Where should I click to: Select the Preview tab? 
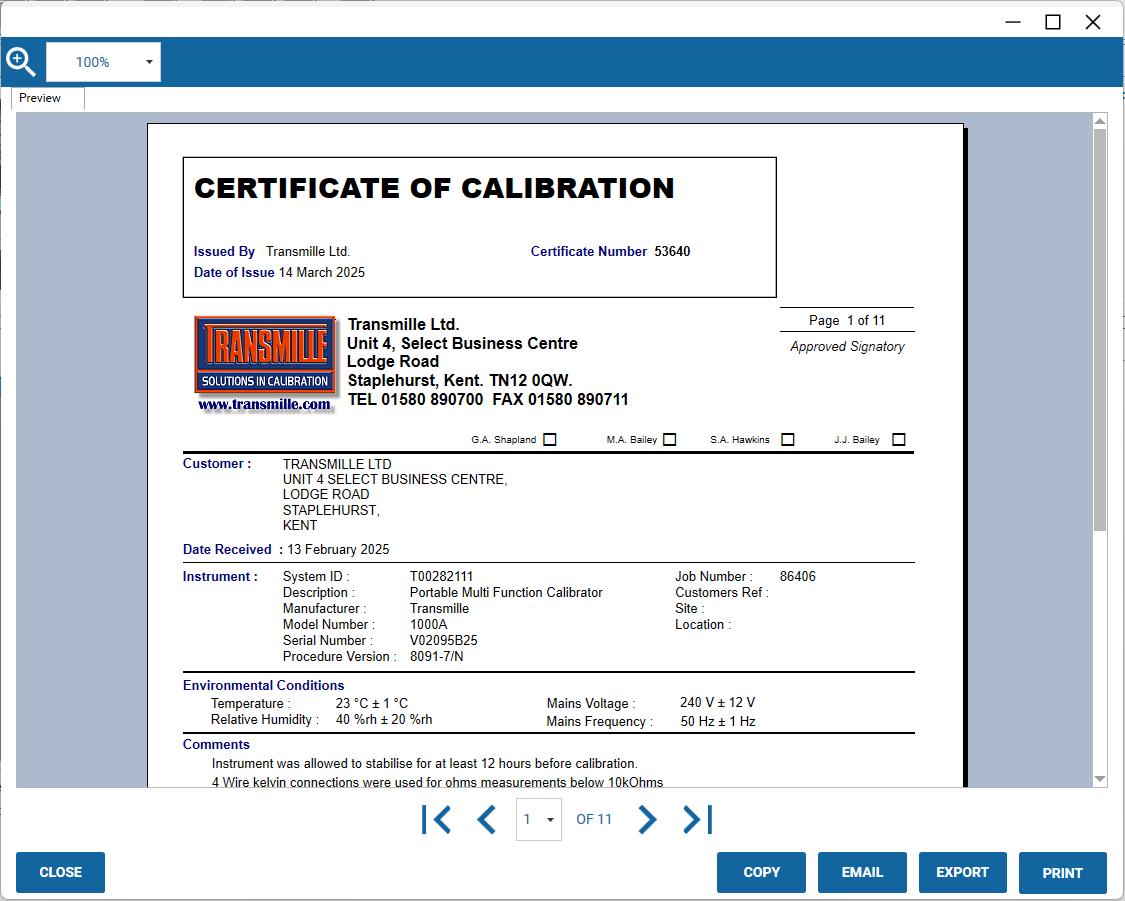tap(48, 98)
